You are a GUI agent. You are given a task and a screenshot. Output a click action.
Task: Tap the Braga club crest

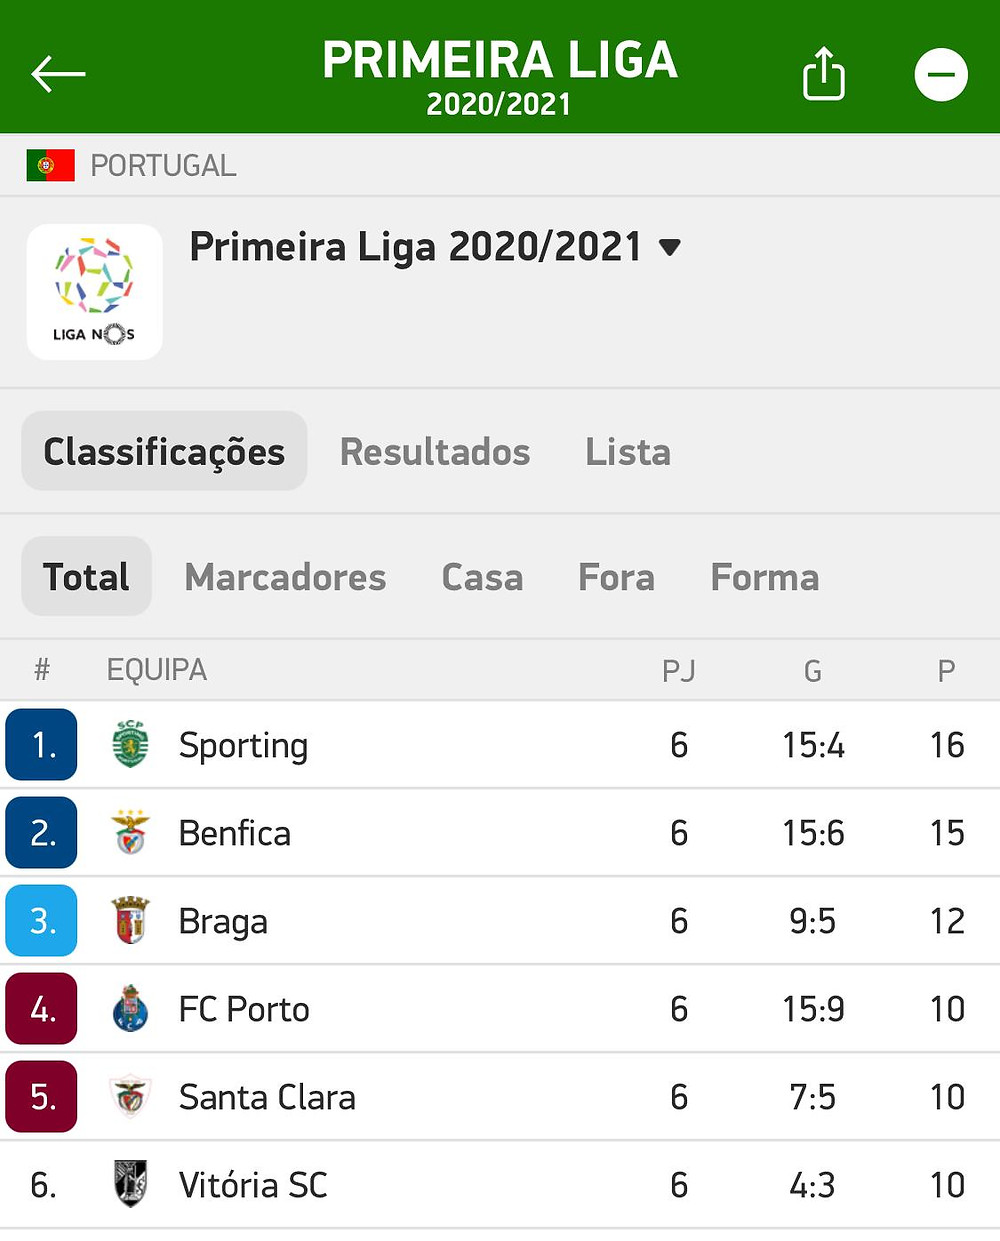[130, 920]
